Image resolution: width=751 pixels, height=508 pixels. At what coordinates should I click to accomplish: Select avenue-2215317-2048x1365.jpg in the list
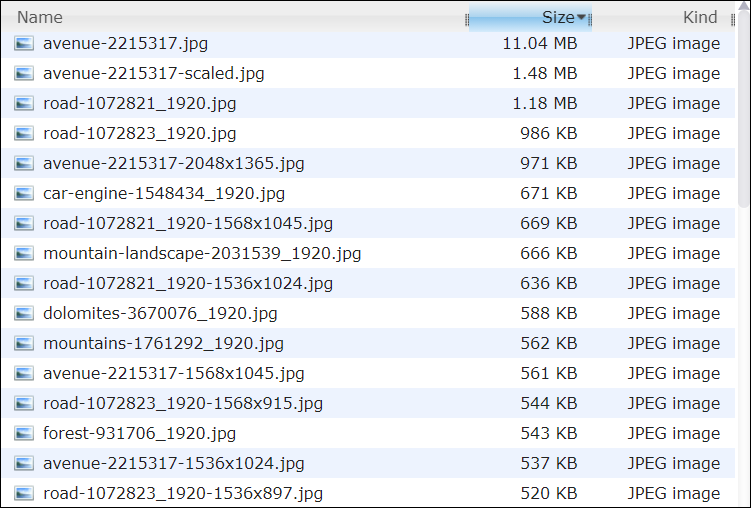(x=368, y=163)
